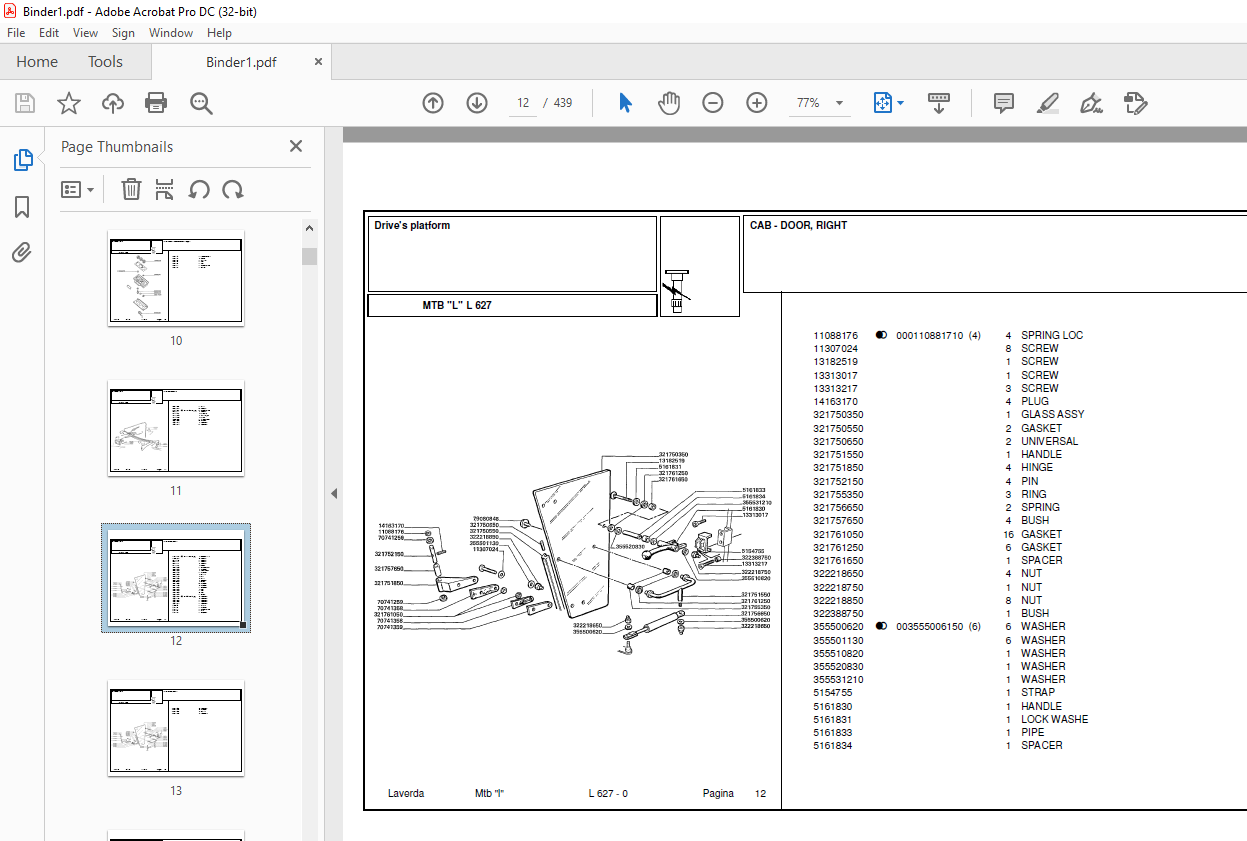Click 'Laverda' footer text
This screenshot has height=841, width=1247.
pyautogui.click(x=406, y=794)
